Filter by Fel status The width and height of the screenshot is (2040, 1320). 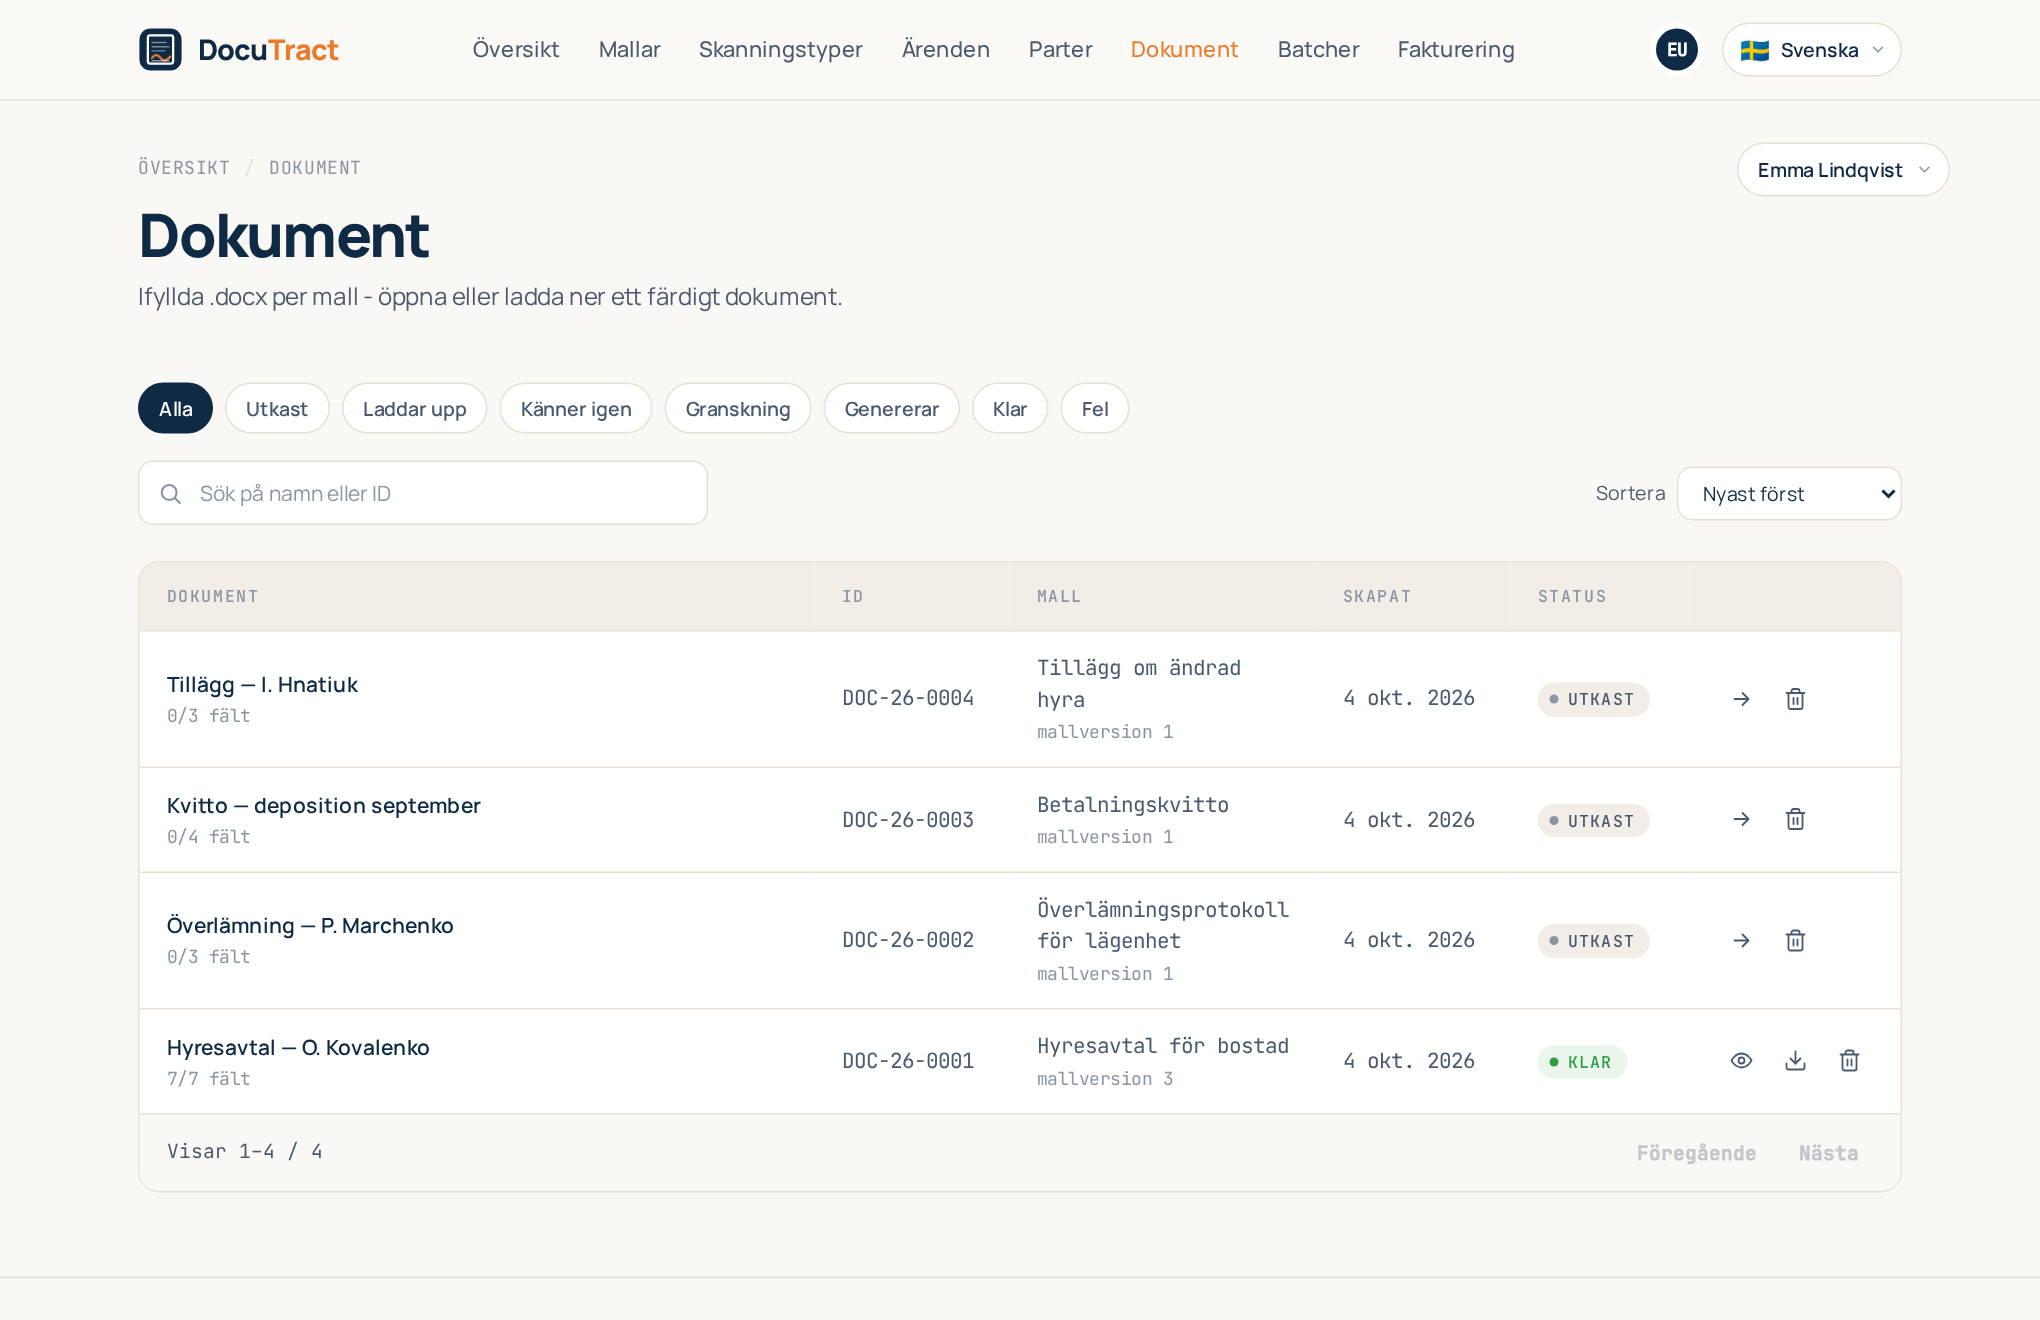1095,409
